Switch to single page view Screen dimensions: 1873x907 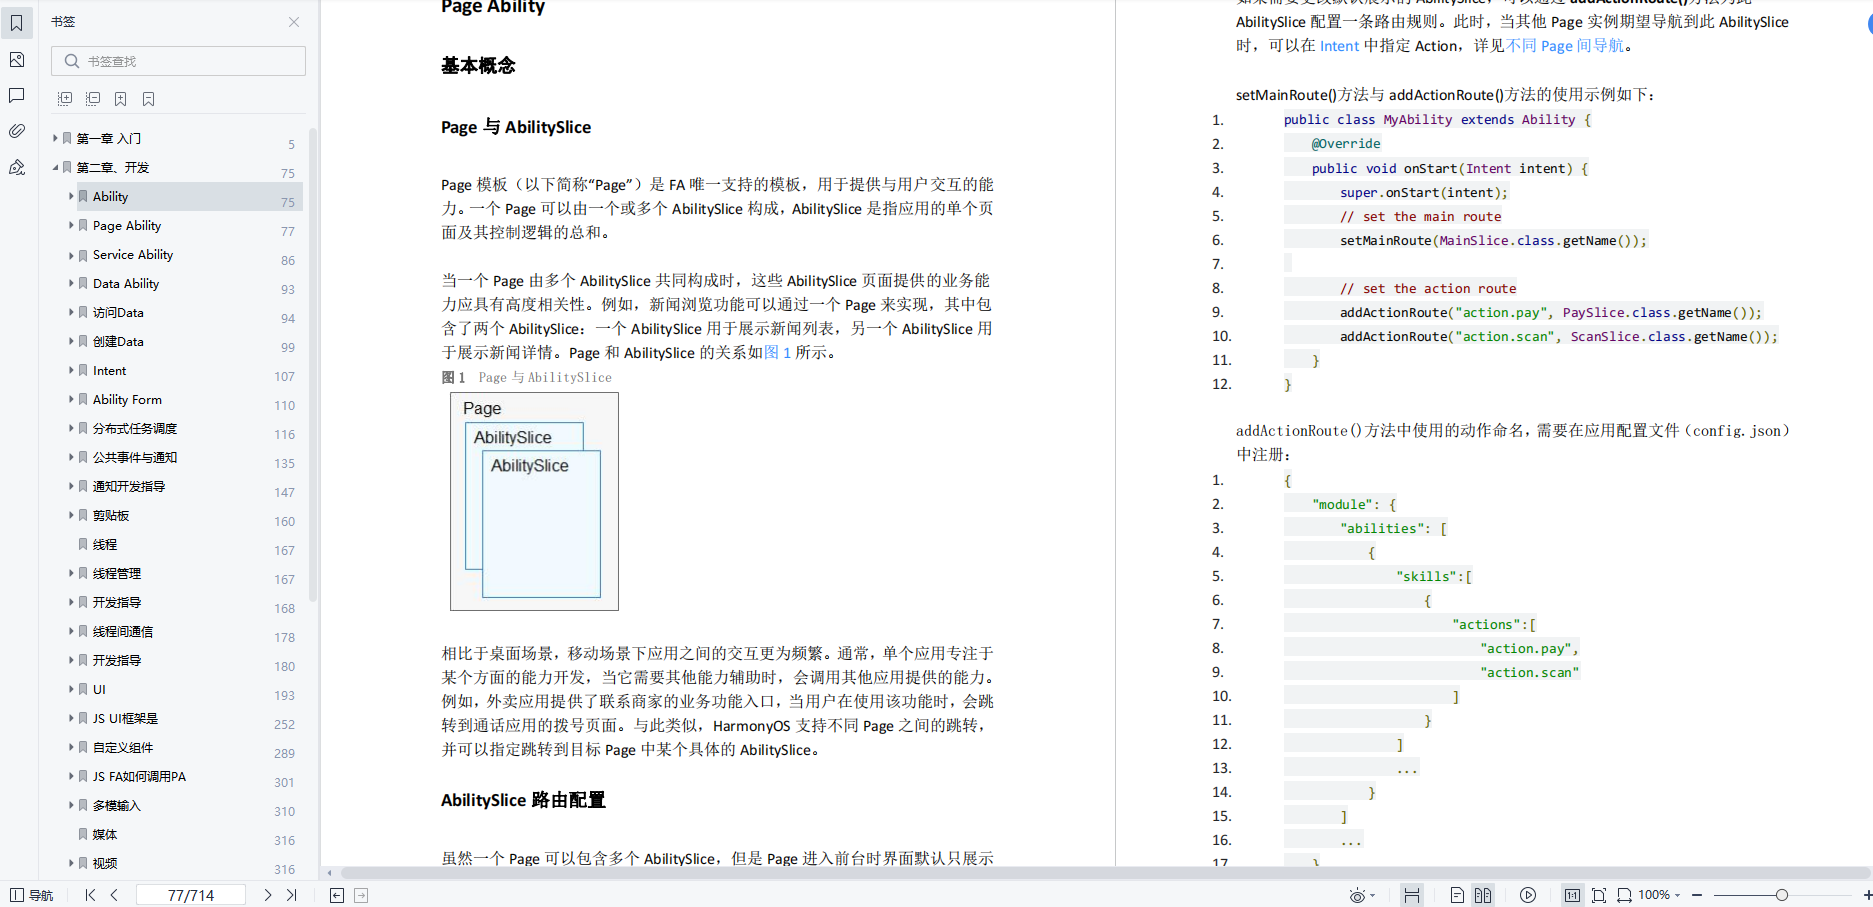click(x=1457, y=895)
